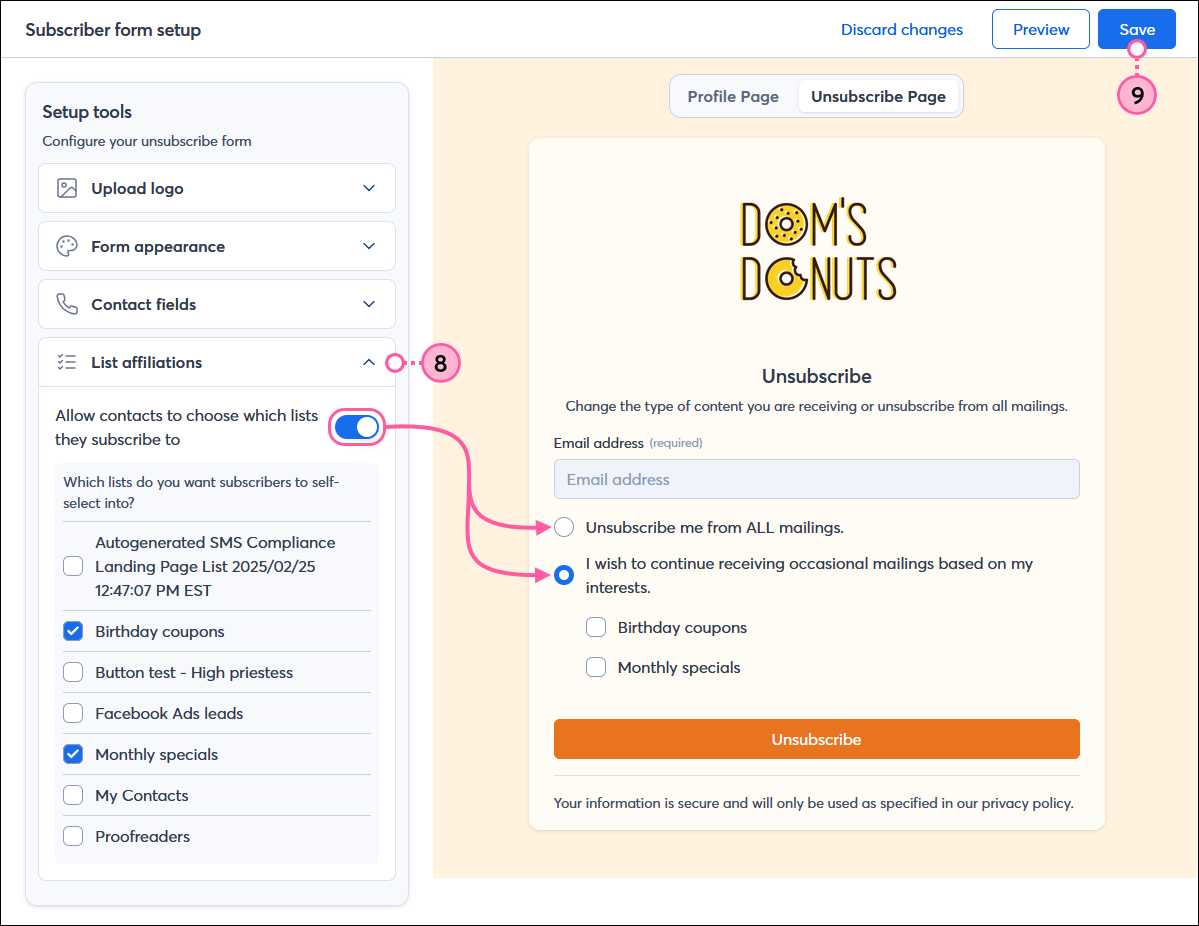Collapse the List affiliations section

click(x=369, y=362)
